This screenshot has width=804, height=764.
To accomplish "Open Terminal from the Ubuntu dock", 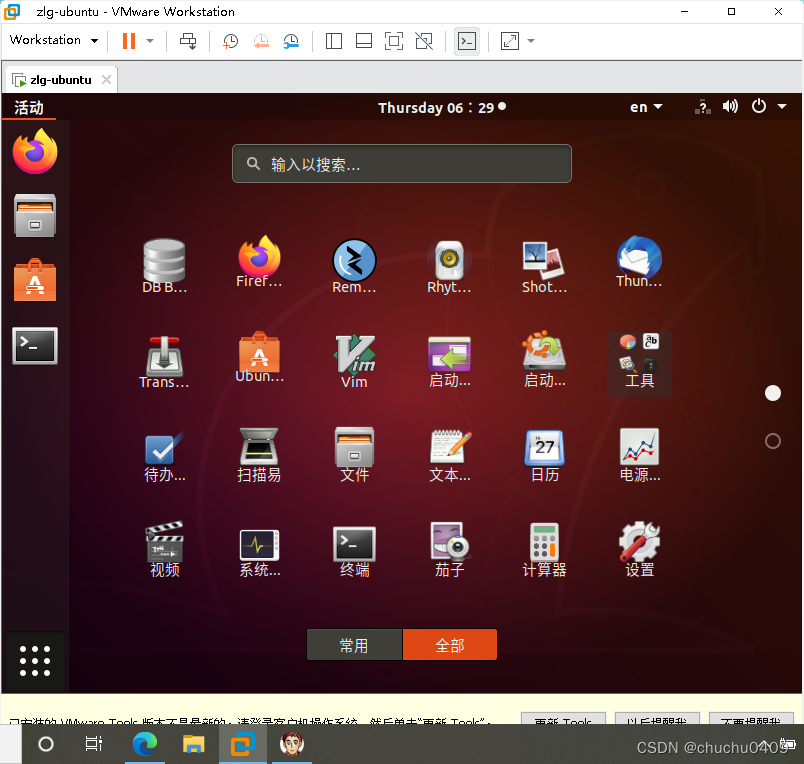I will [35, 346].
